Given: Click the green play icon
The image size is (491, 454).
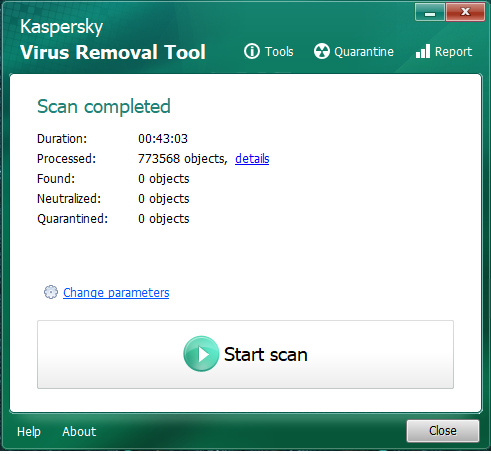Looking at the screenshot, I should 201,354.
